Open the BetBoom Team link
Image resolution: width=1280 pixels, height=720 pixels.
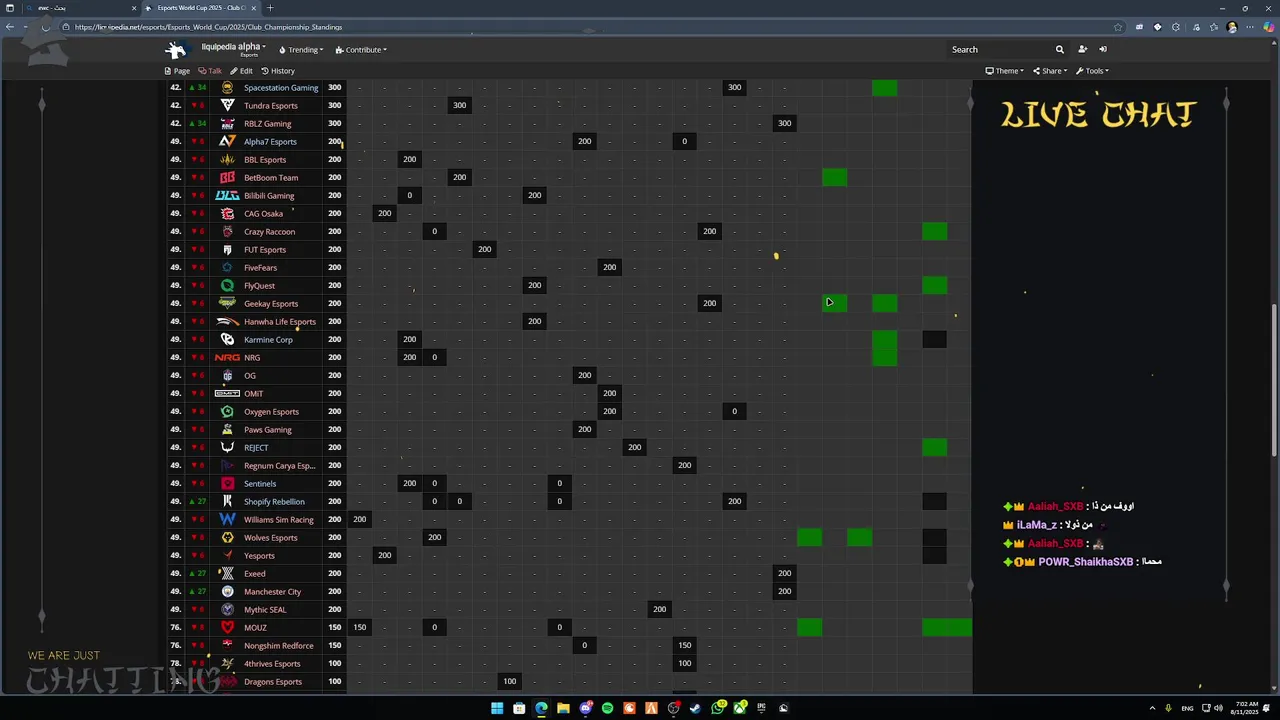271,177
